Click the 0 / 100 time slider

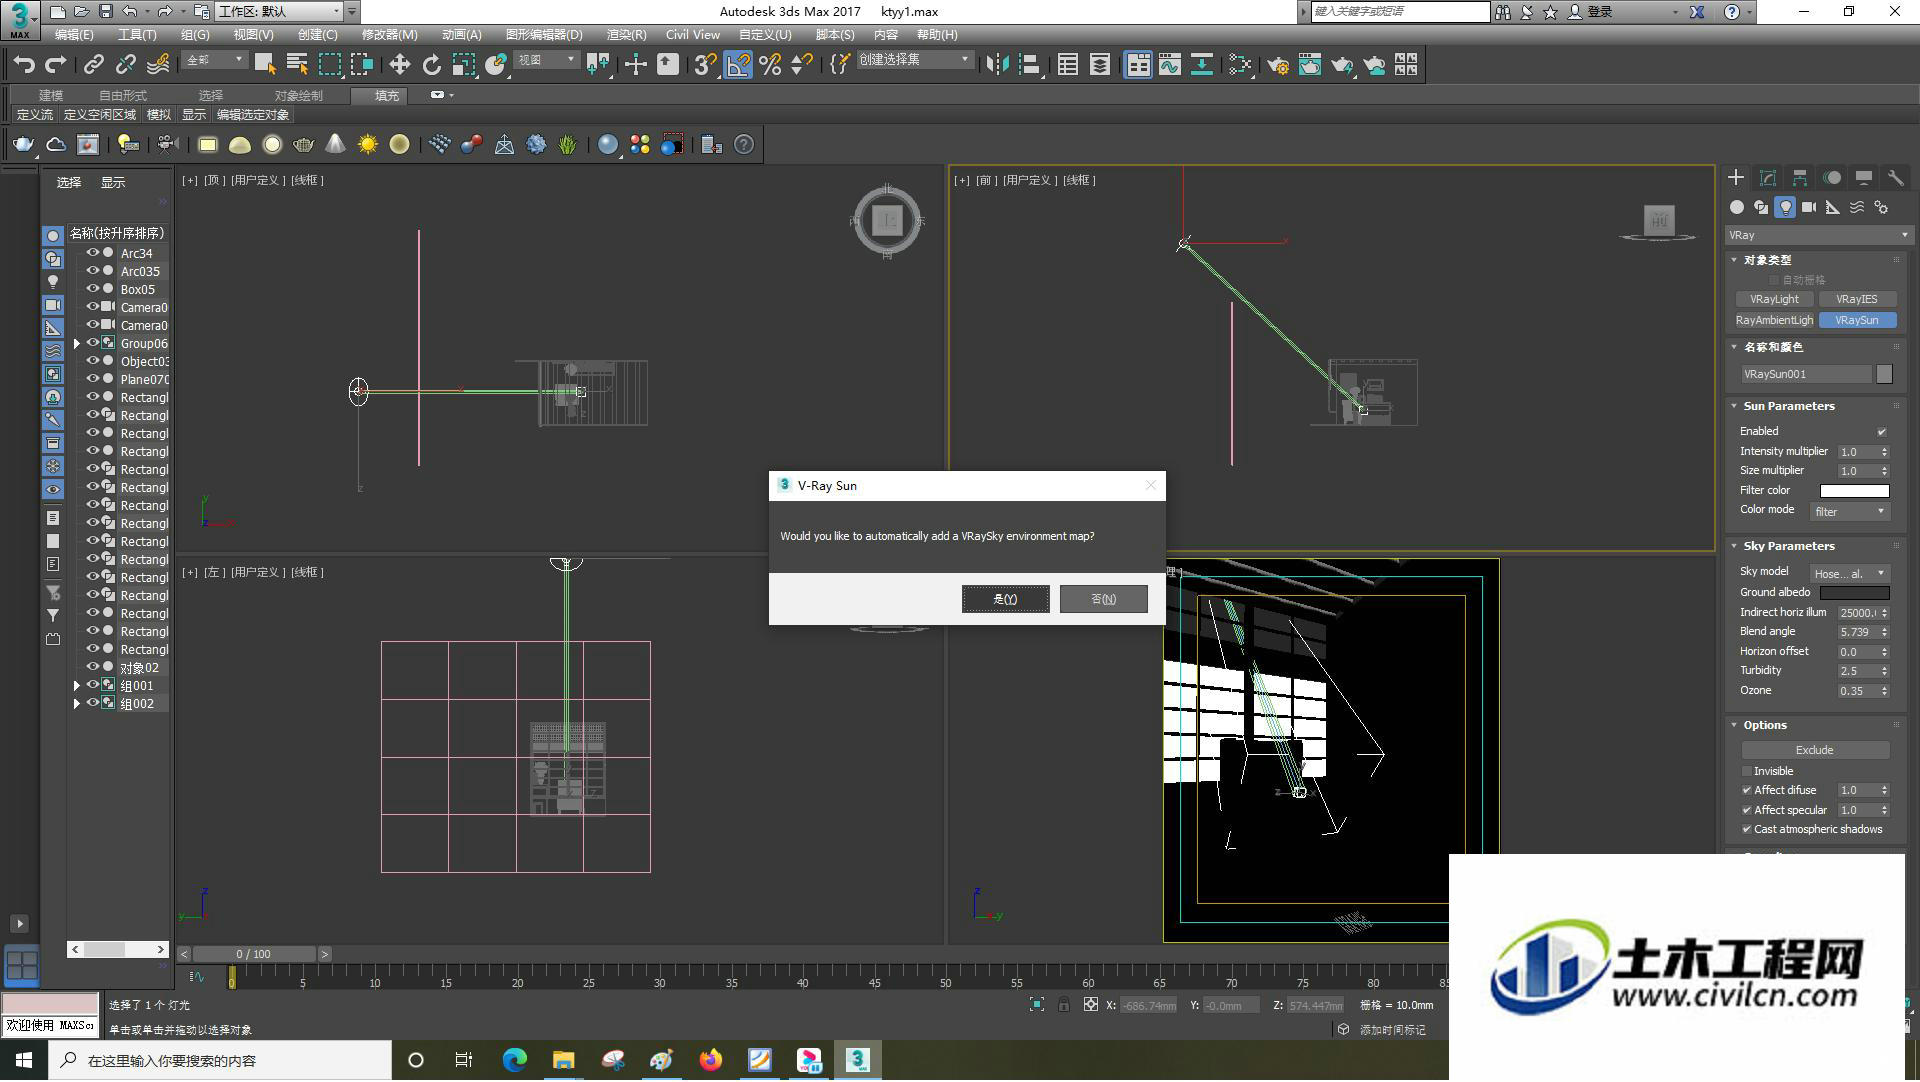click(x=254, y=955)
